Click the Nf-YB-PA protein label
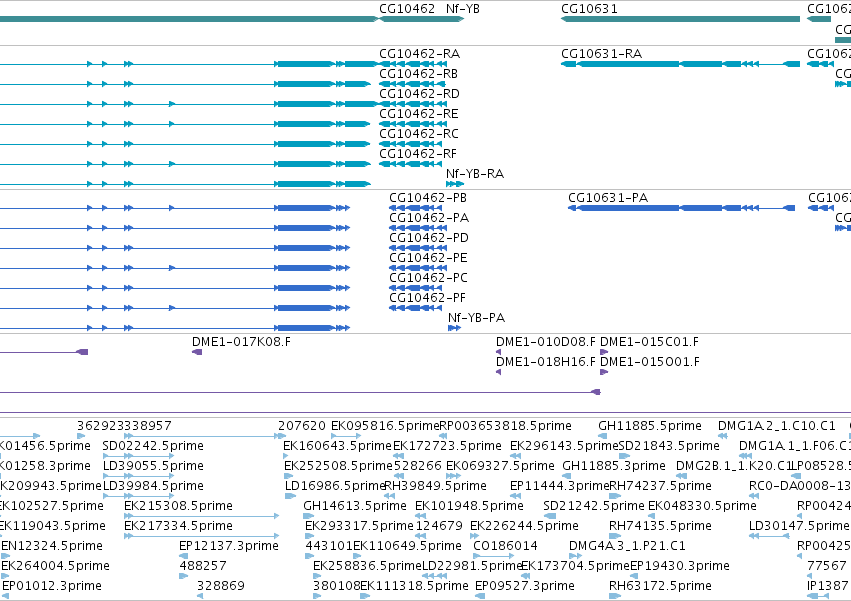This screenshot has height=601, width=851. tap(477, 318)
